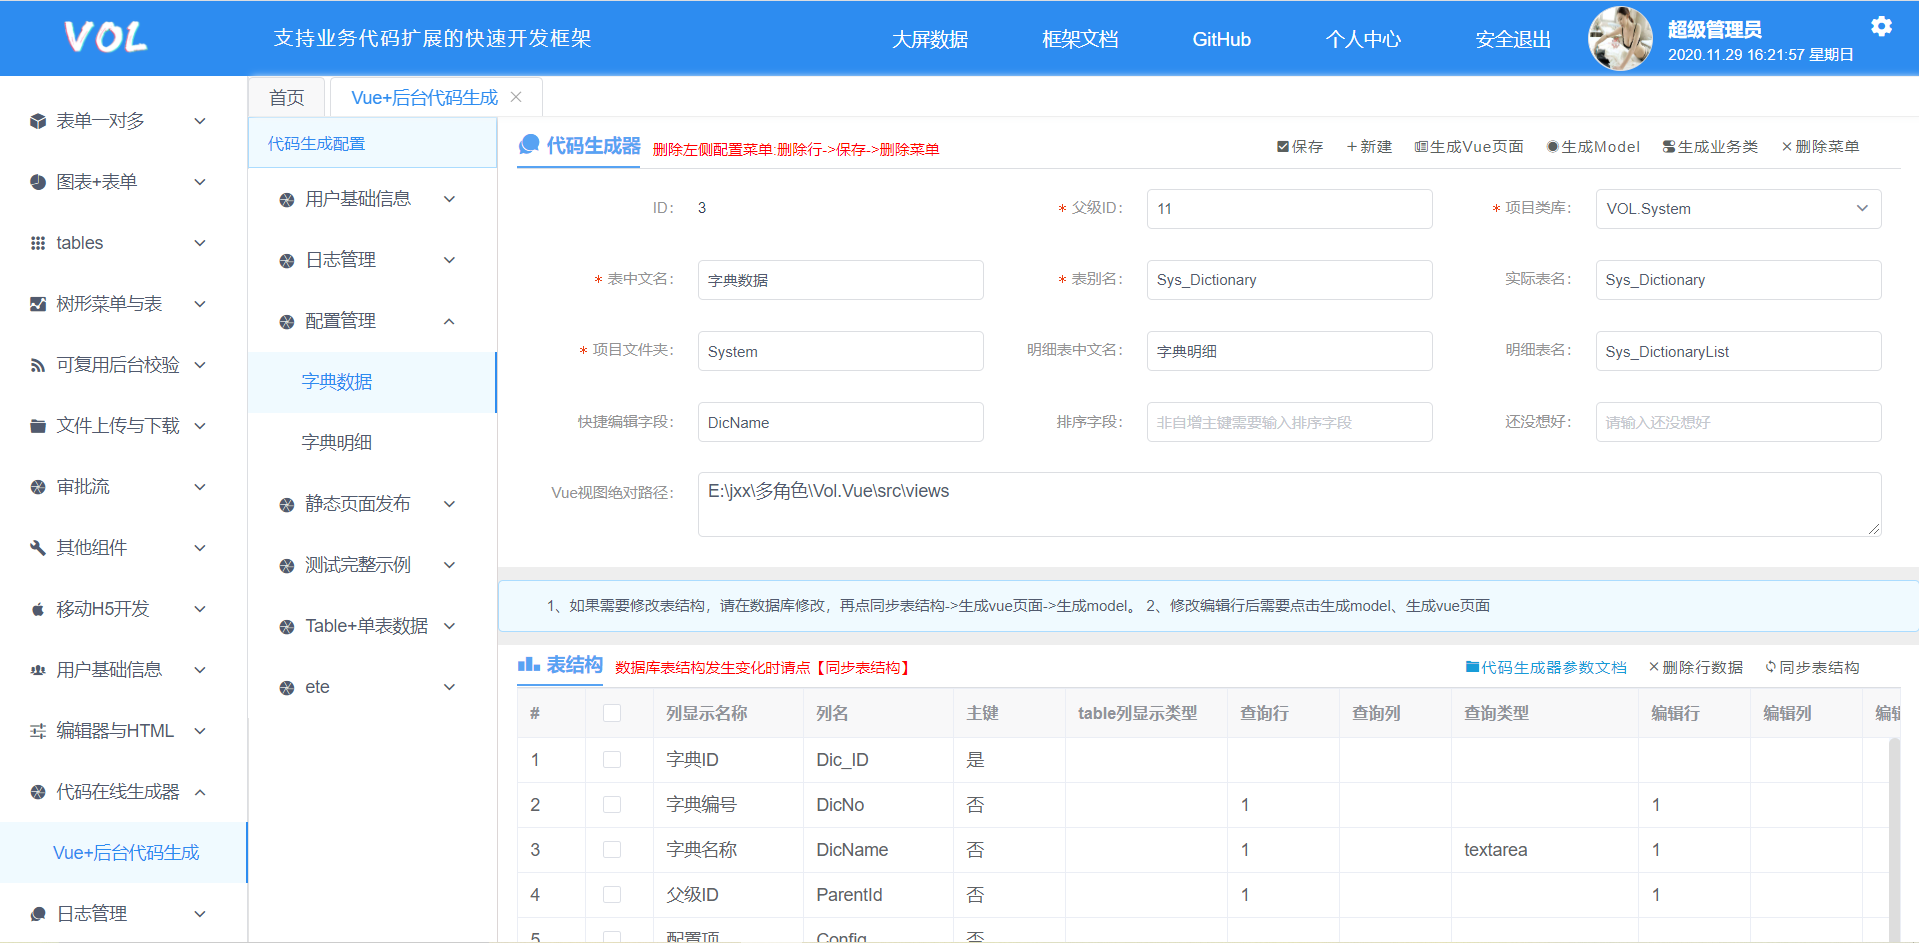Switch to the 首页 tab
The width and height of the screenshot is (1919, 943).
coord(286,97)
